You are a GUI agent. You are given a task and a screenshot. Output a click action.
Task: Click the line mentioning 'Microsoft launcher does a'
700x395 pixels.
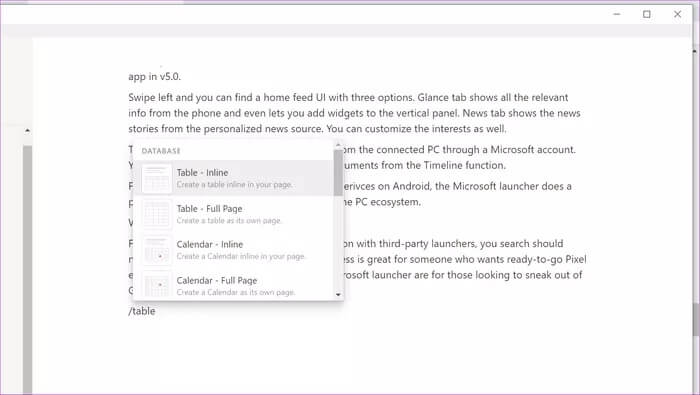(x=458, y=186)
